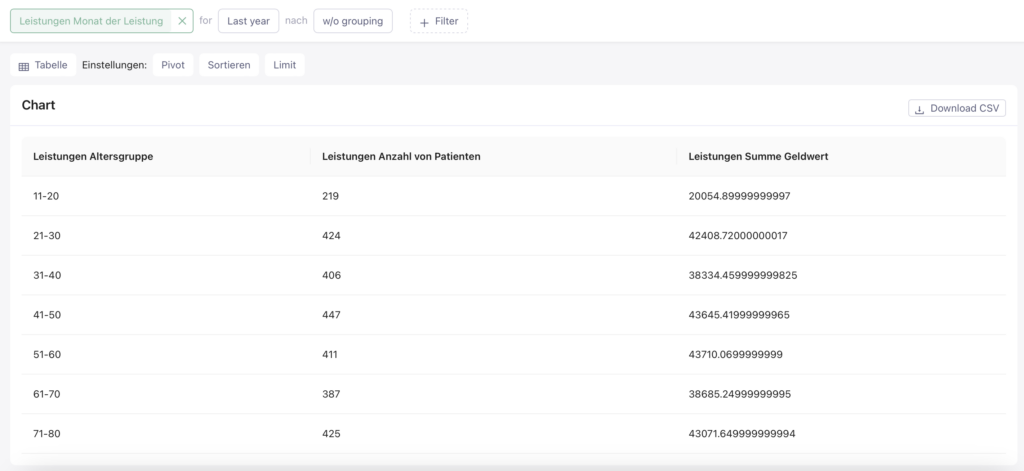Add a new Filter
This screenshot has height=471, width=1024.
click(439, 21)
